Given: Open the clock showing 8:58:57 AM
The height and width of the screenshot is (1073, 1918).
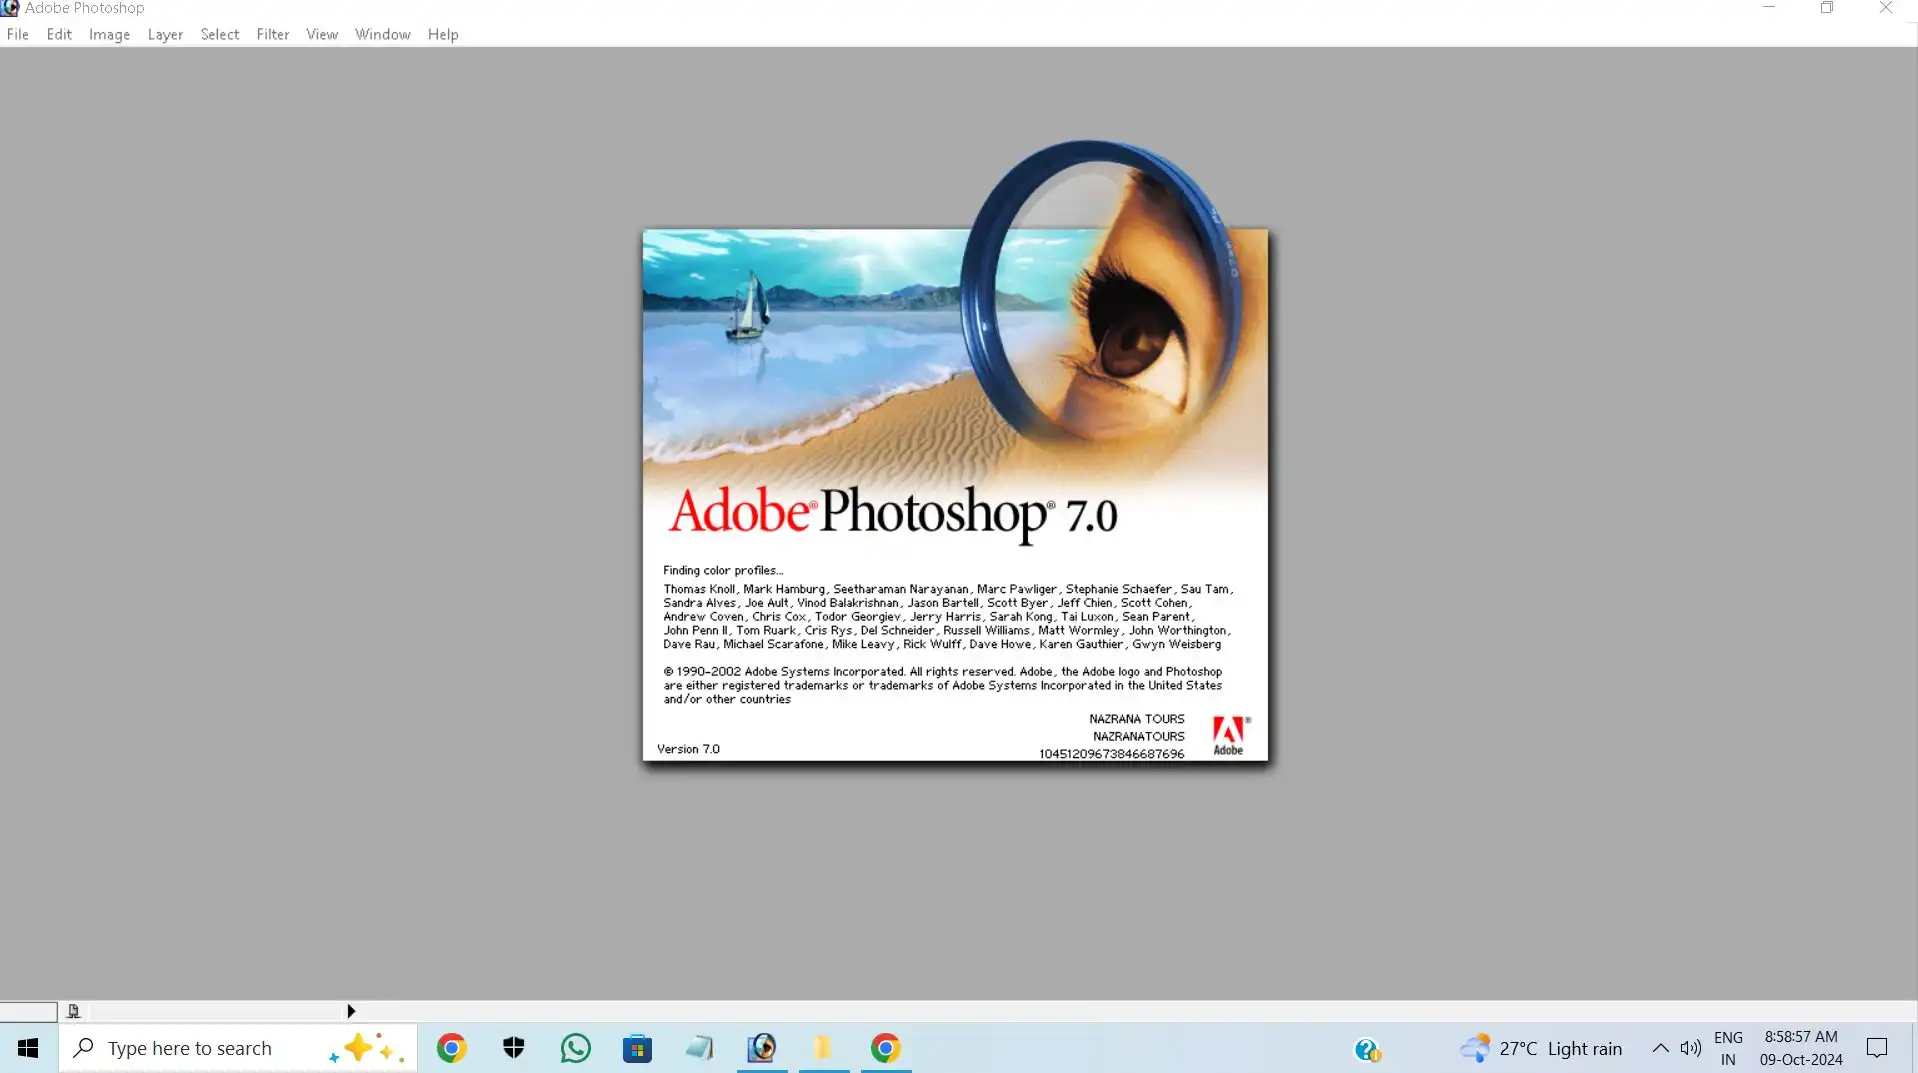Looking at the screenshot, I should pos(1801,1048).
